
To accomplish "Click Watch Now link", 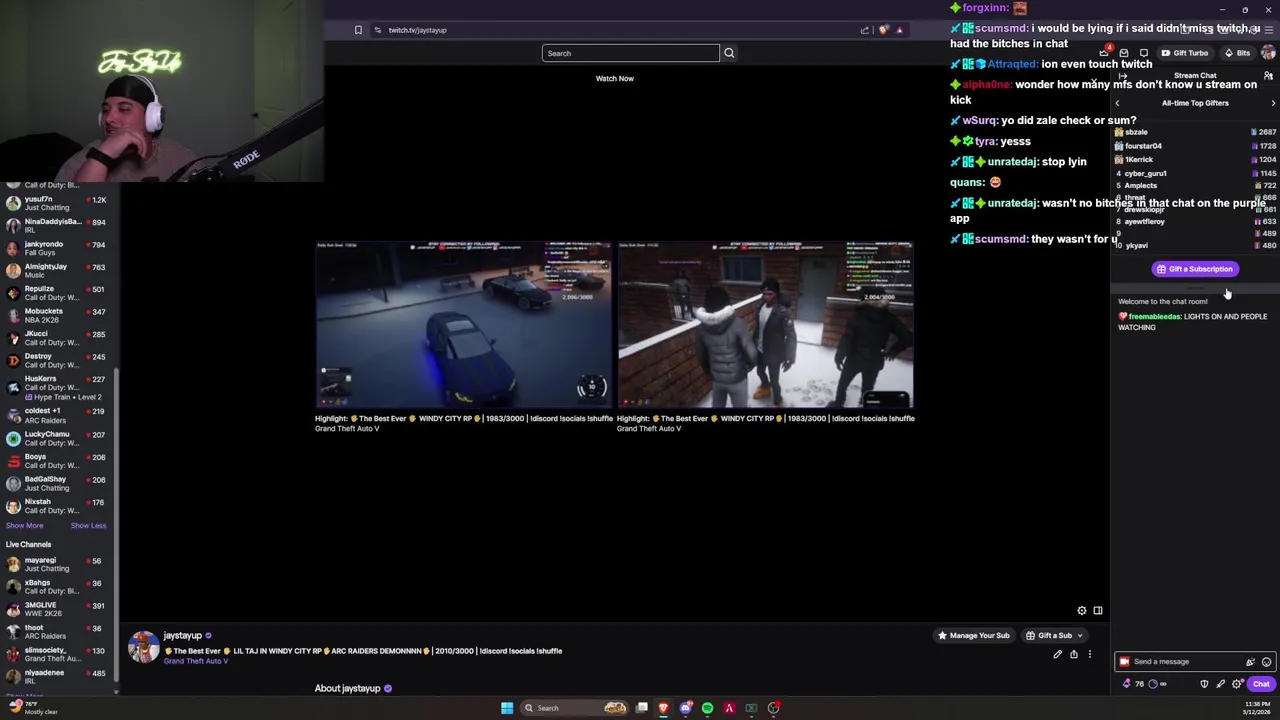I will click(614, 78).
